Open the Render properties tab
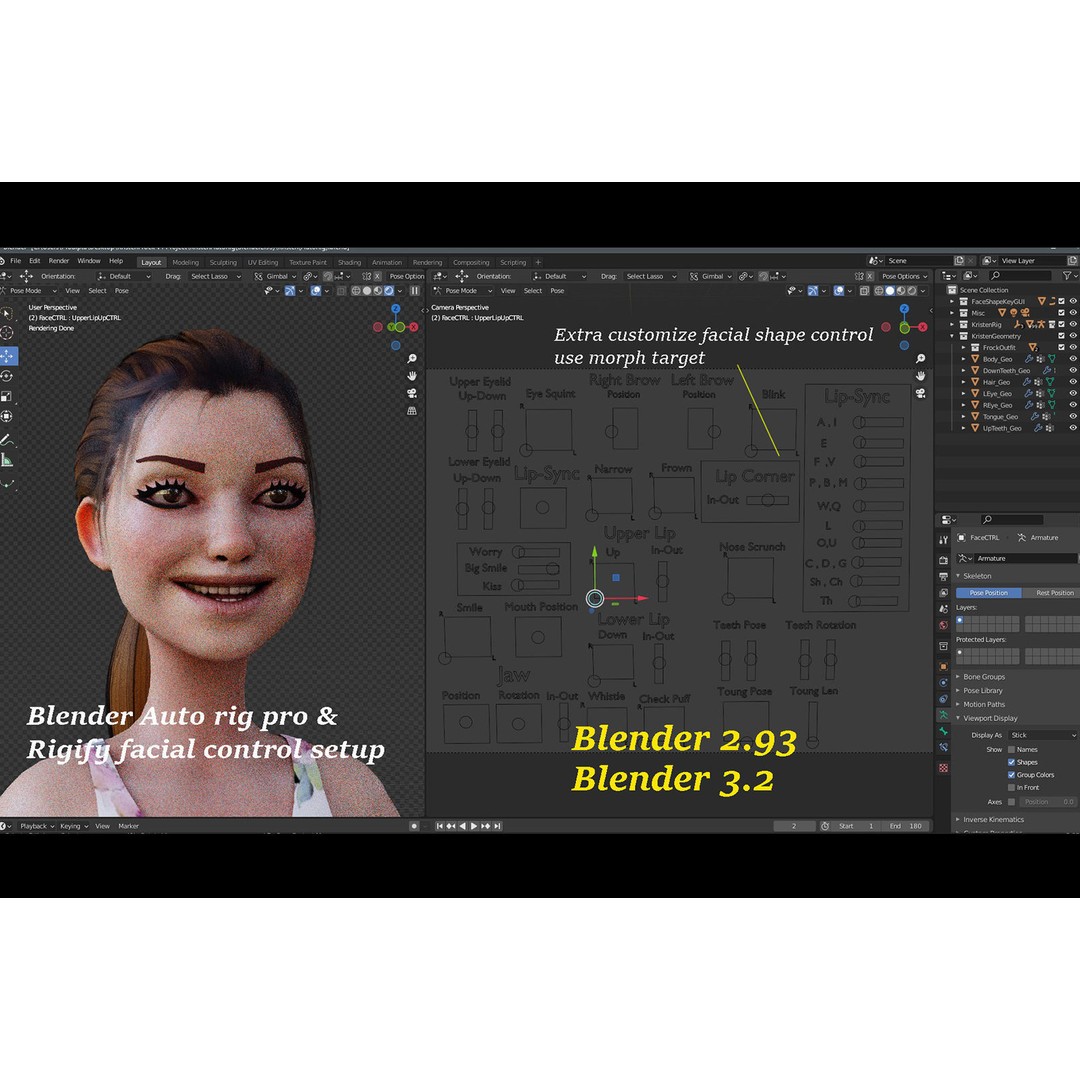Image resolution: width=1080 pixels, height=1080 pixels. tap(943, 559)
